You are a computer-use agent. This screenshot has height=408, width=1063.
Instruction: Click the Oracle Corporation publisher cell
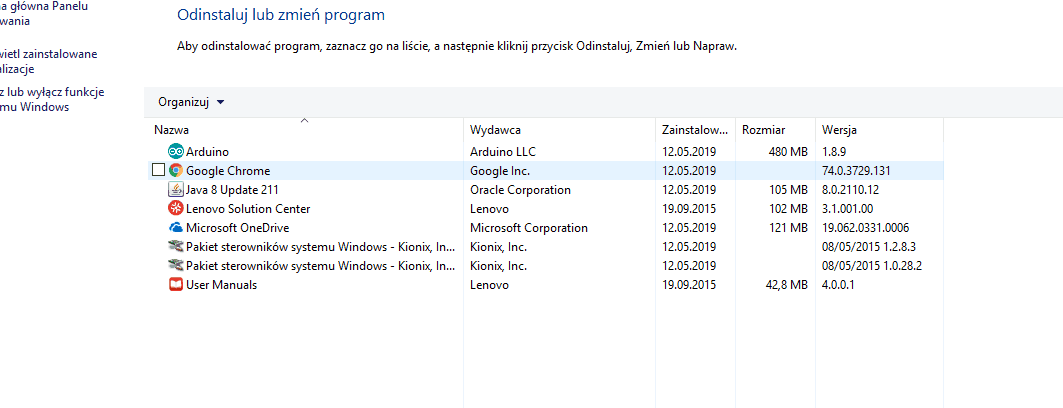(520, 190)
